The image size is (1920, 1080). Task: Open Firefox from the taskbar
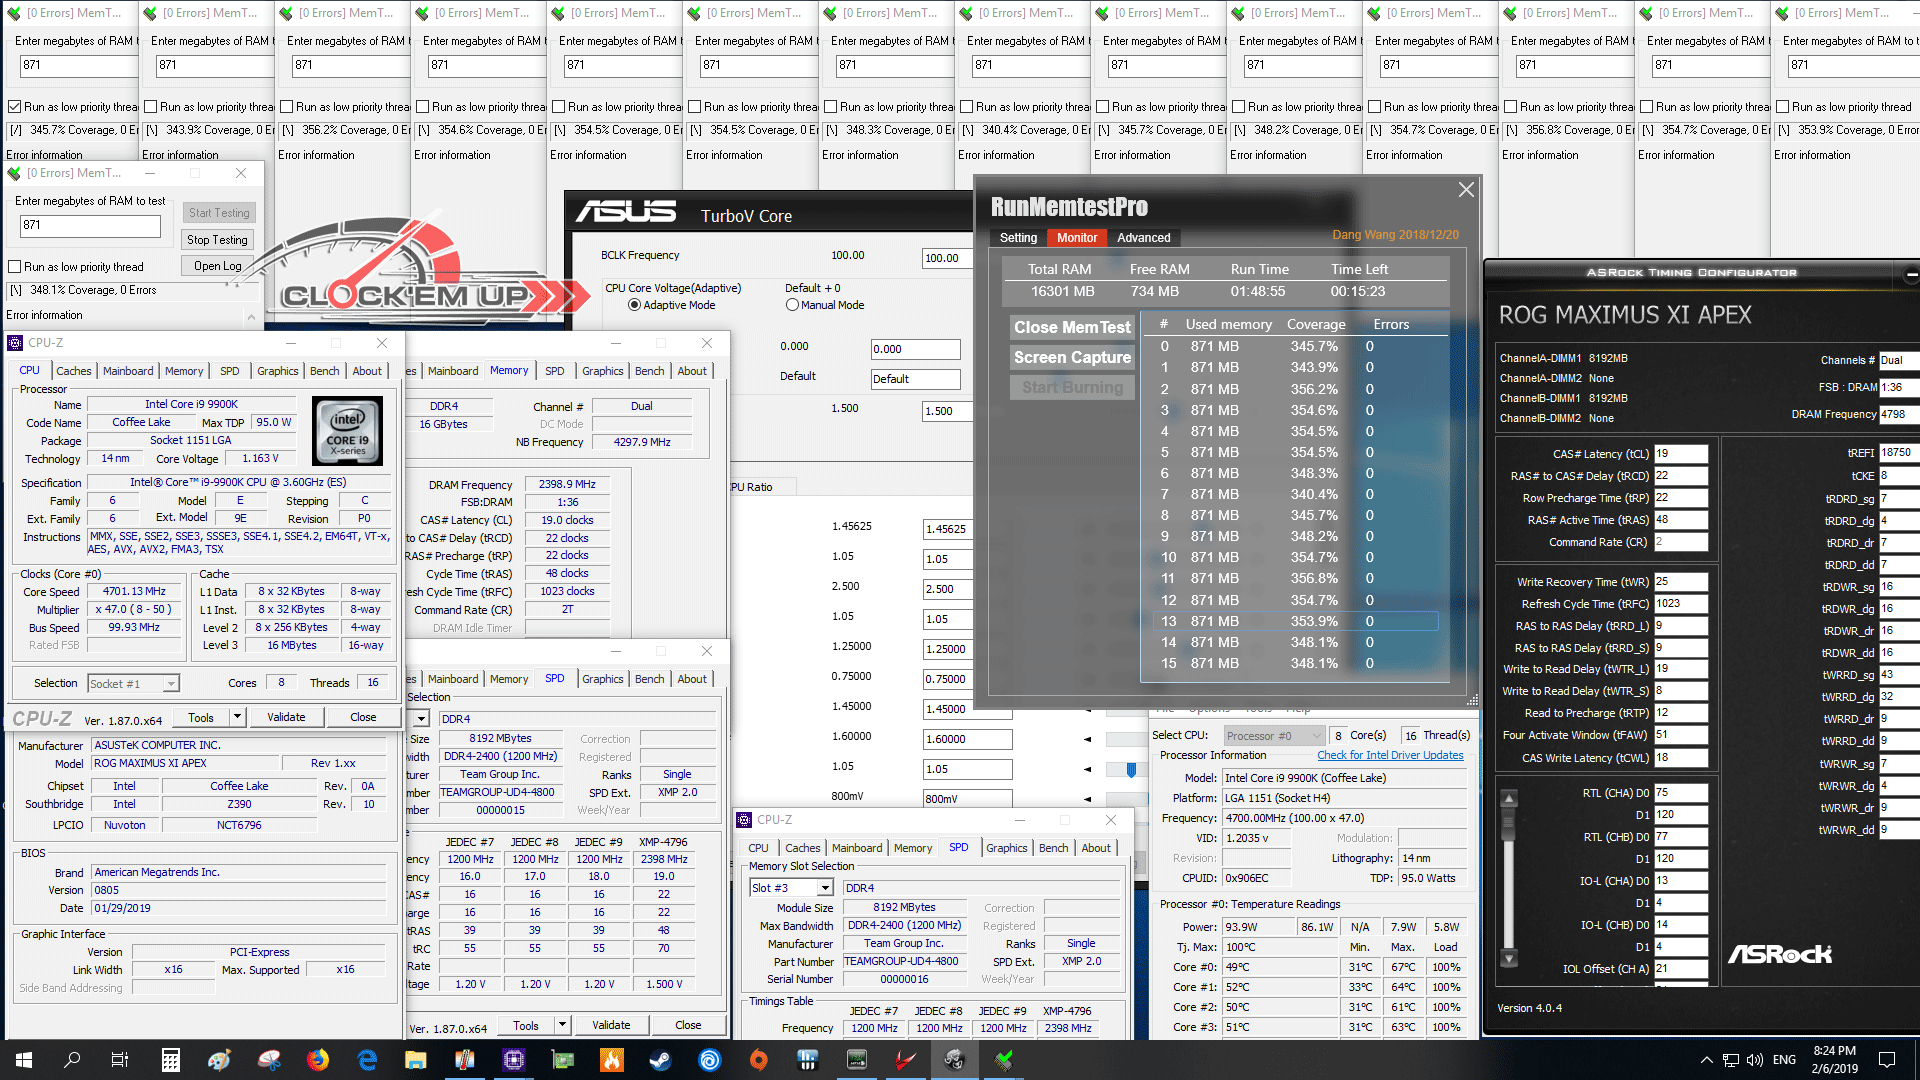point(318,1059)
